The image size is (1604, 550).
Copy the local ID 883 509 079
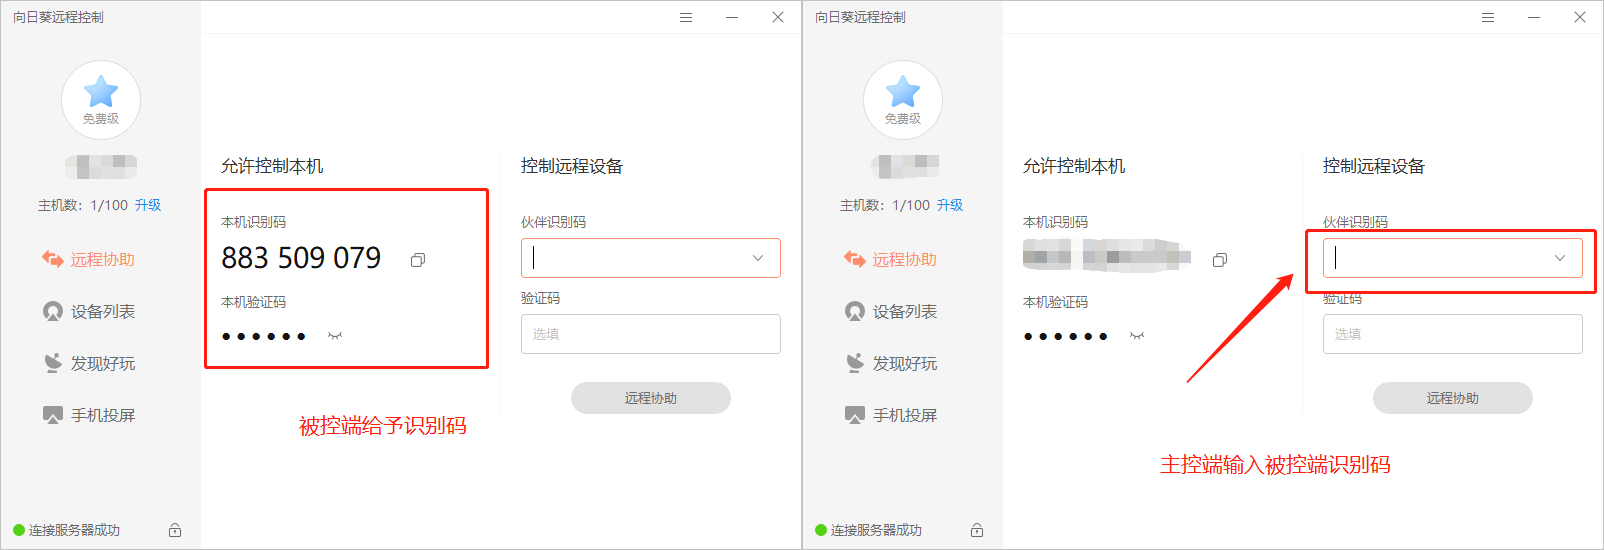click(x=418, y=260)
